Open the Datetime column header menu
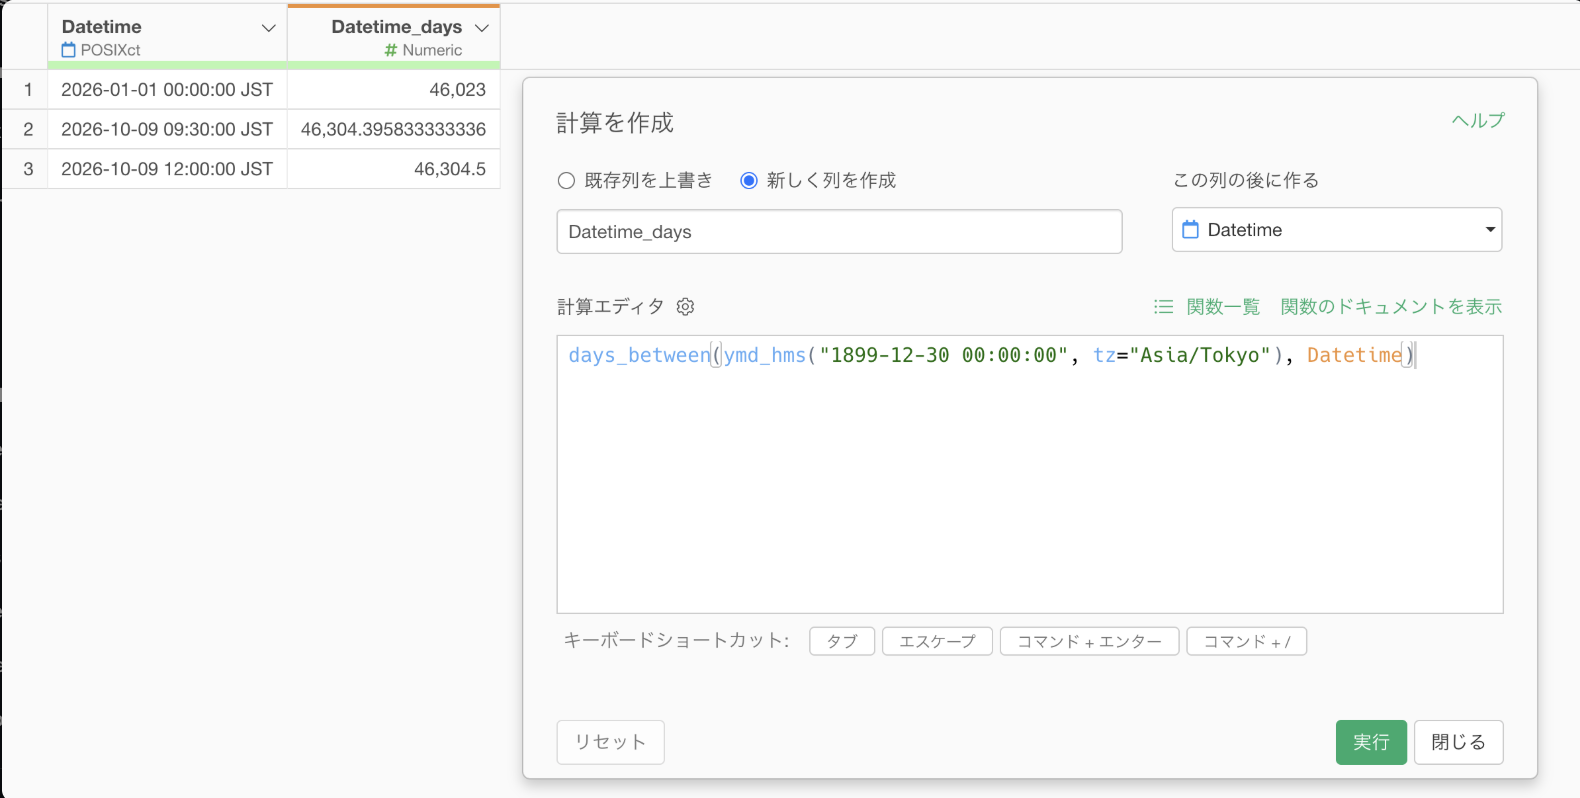 point(268,28)
